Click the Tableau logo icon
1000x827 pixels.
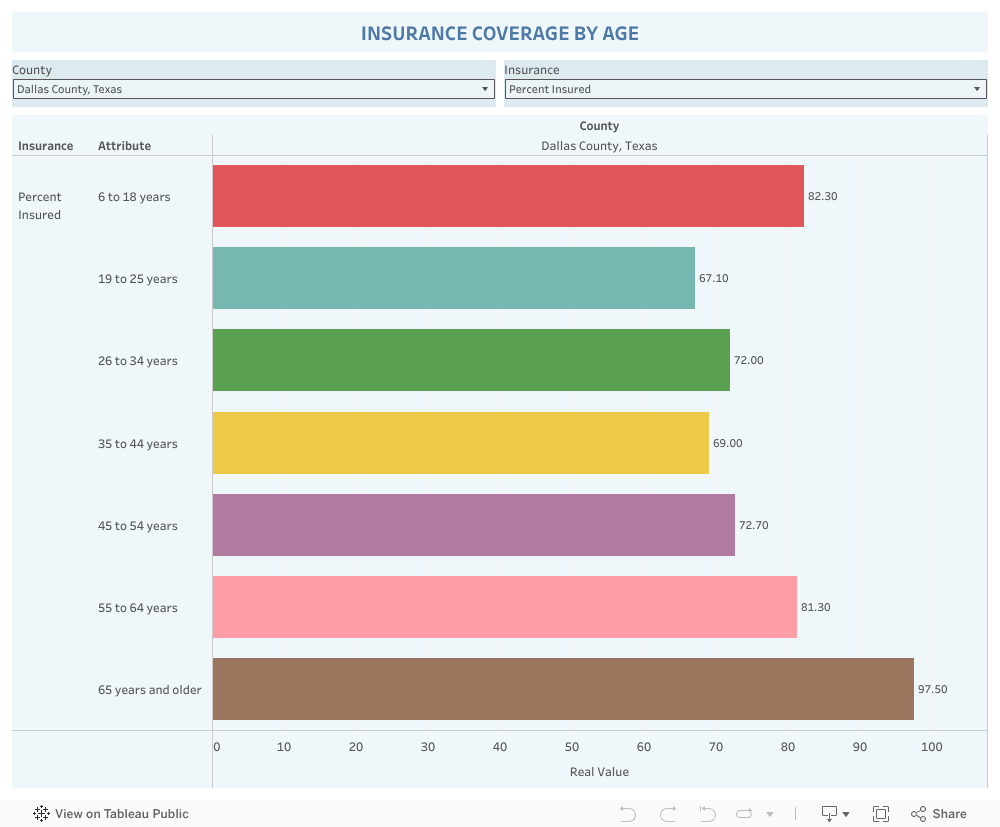(42, 814)
